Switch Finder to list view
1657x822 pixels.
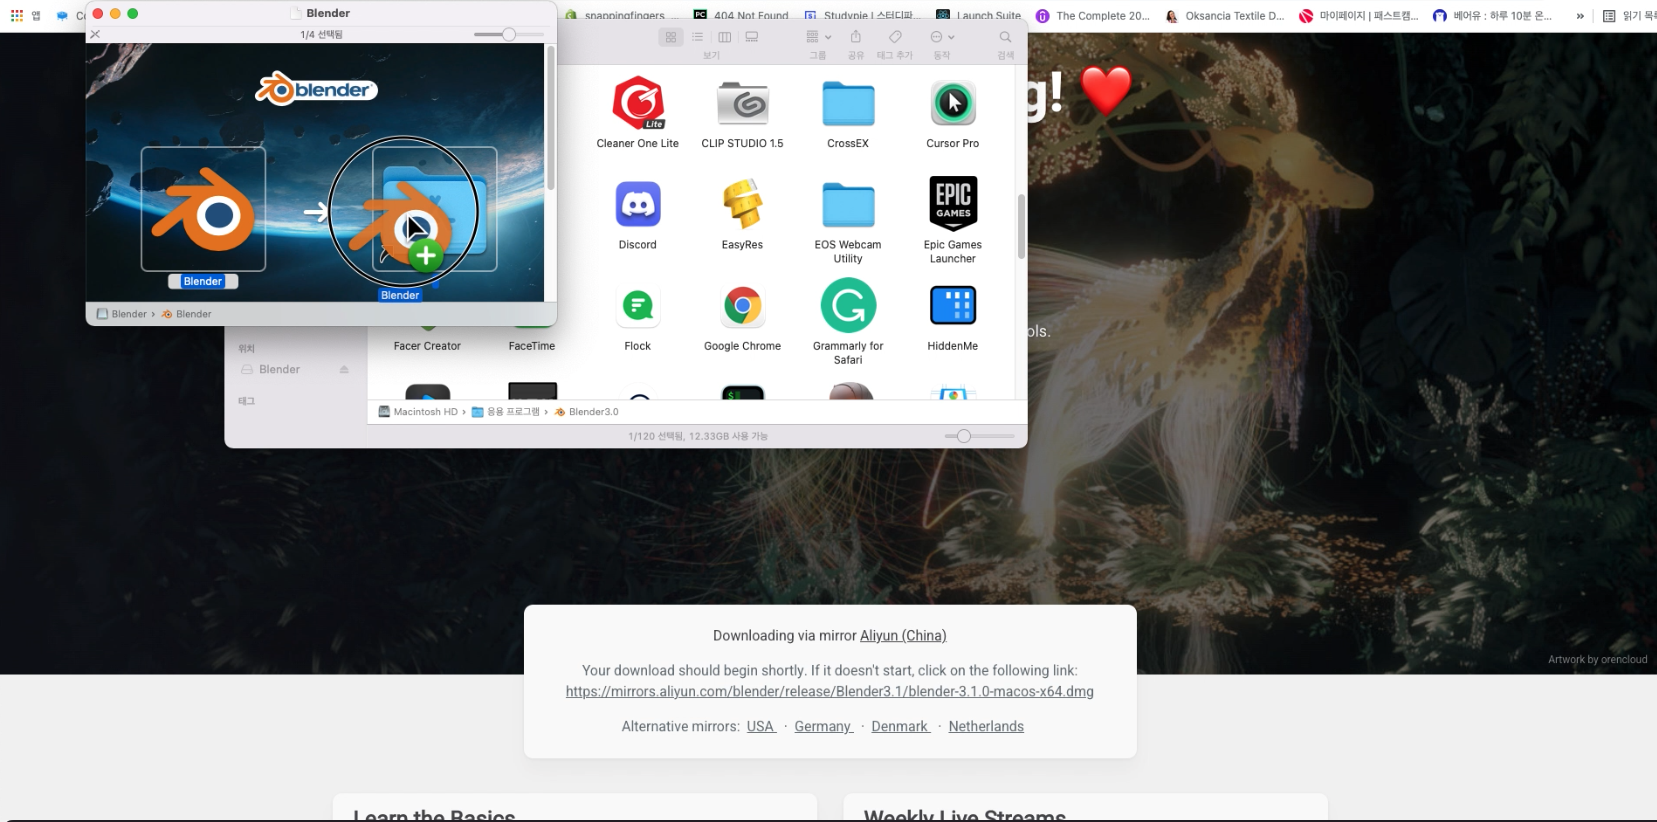(698, 37)
